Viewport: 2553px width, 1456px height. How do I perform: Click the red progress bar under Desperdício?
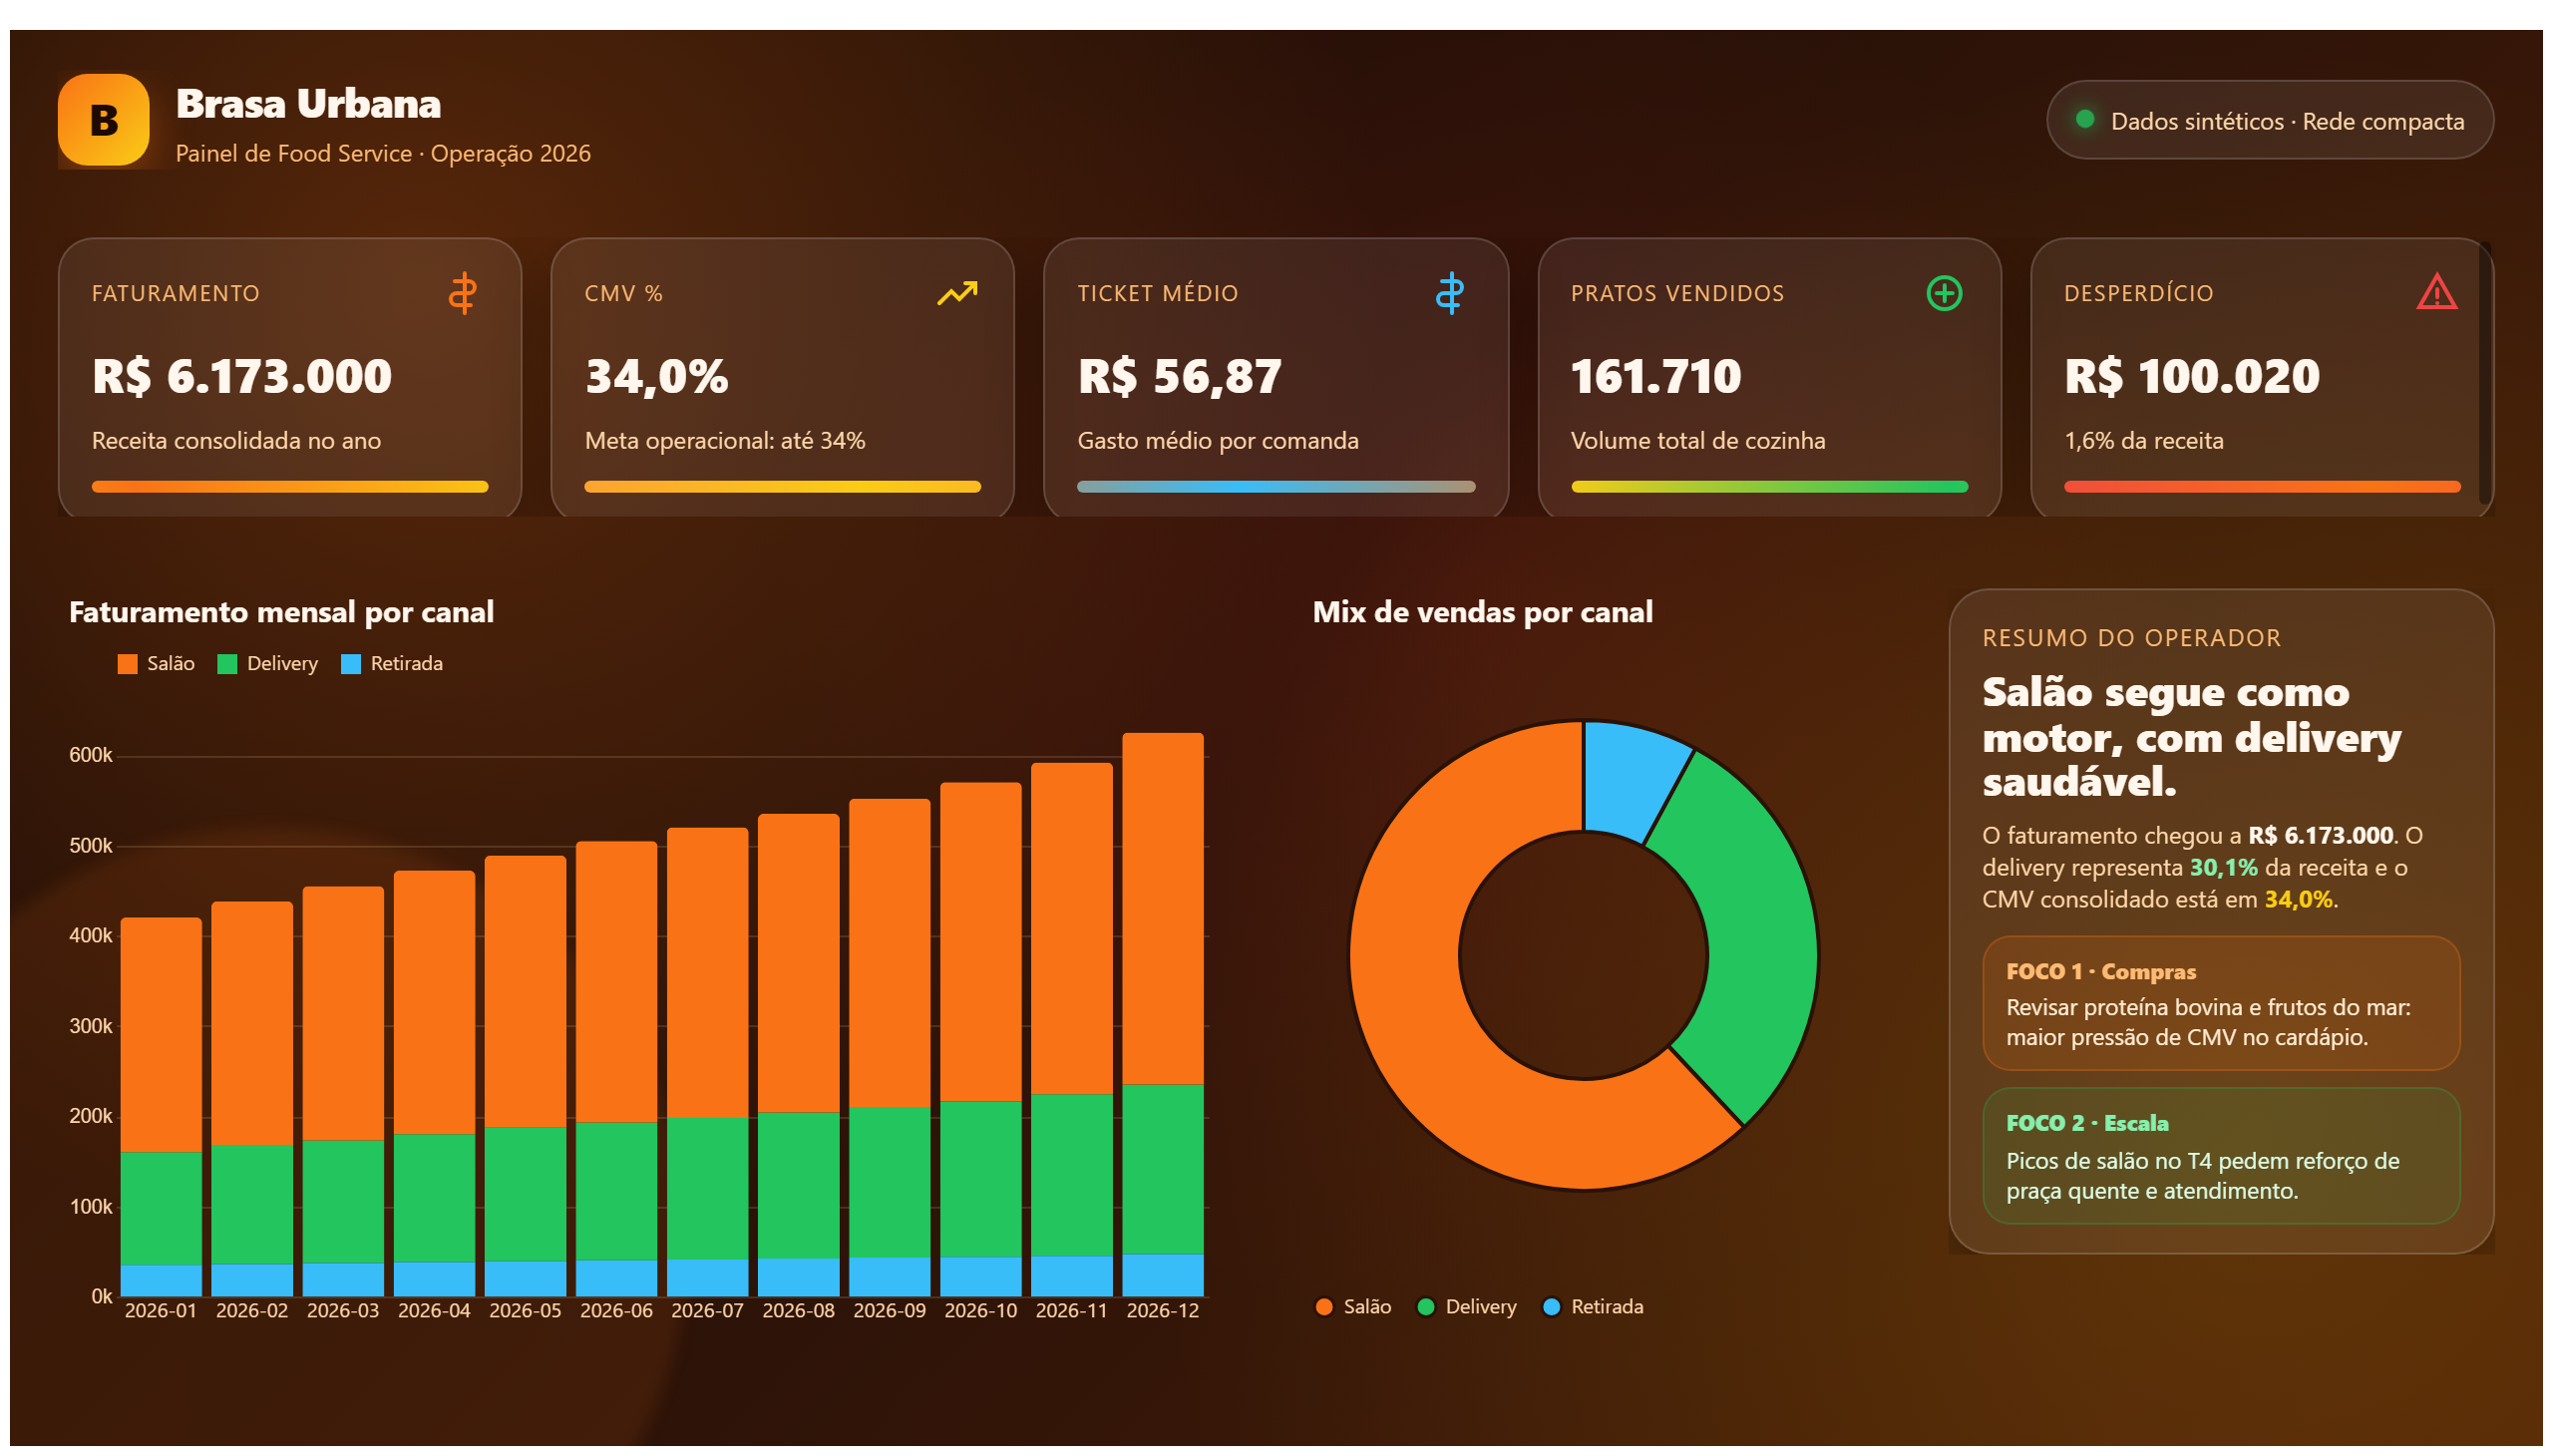[2261, 487]
